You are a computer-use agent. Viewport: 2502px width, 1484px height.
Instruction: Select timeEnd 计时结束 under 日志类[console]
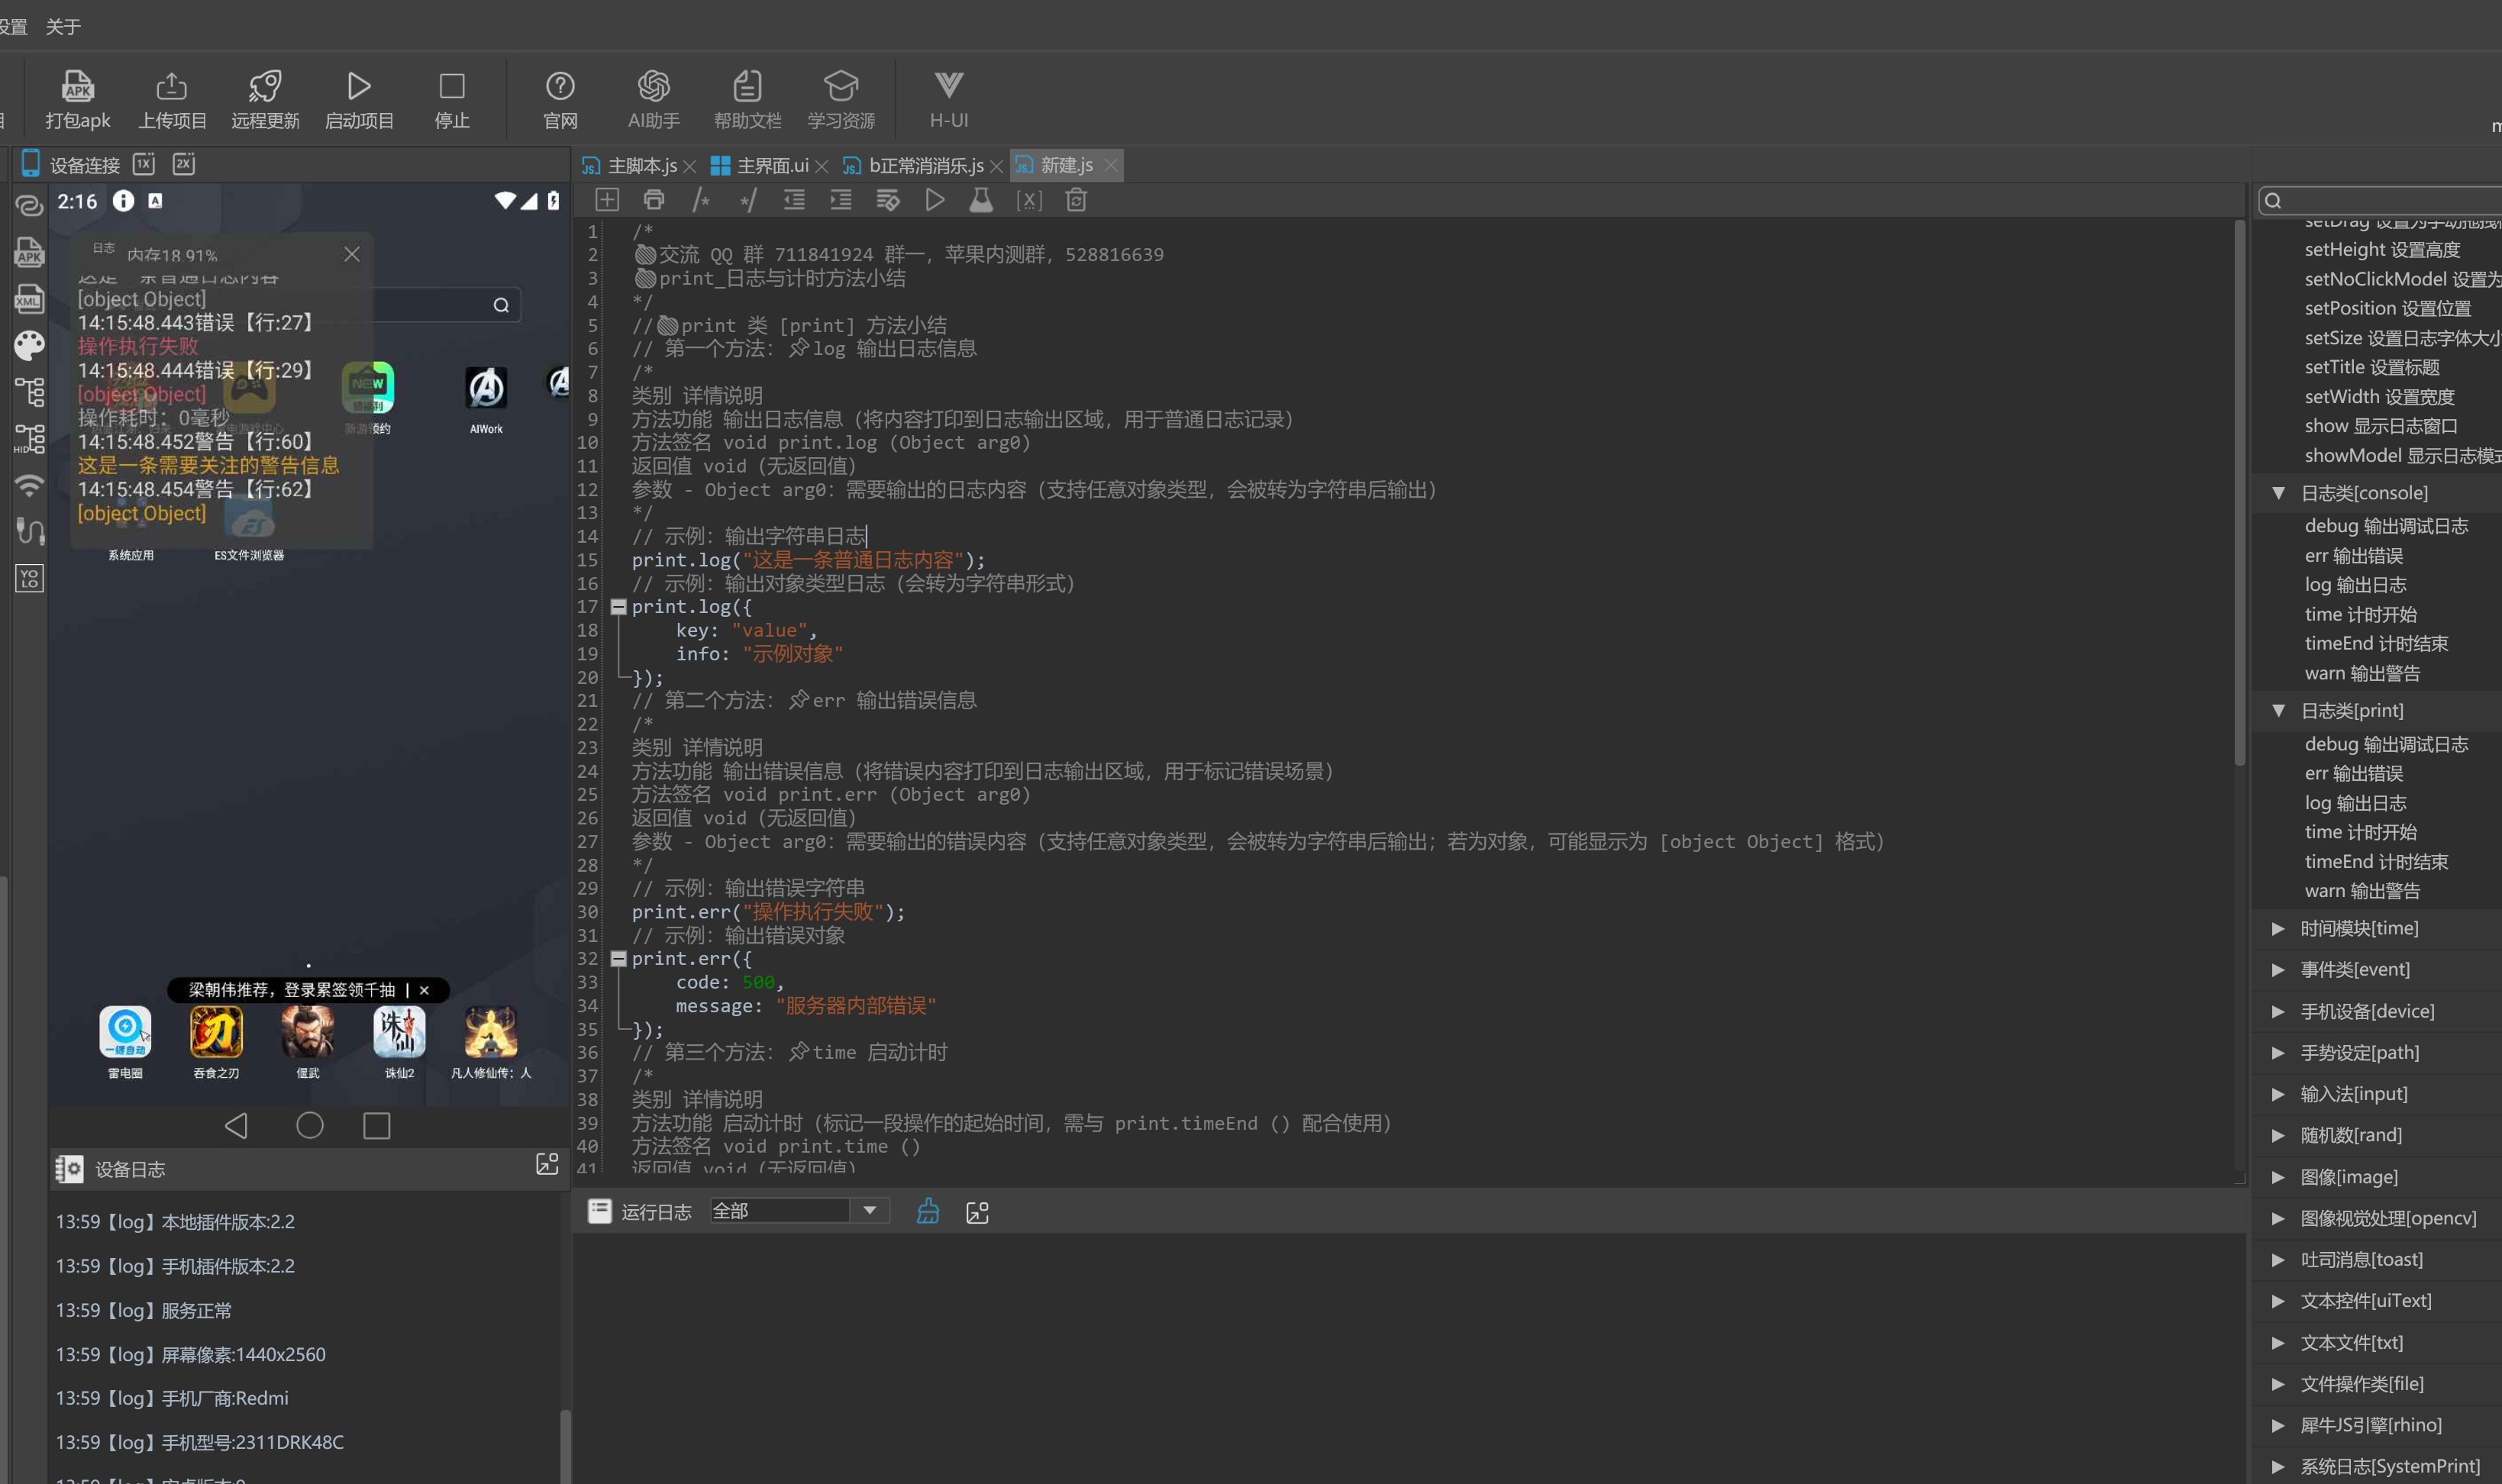coord(2376,644)
